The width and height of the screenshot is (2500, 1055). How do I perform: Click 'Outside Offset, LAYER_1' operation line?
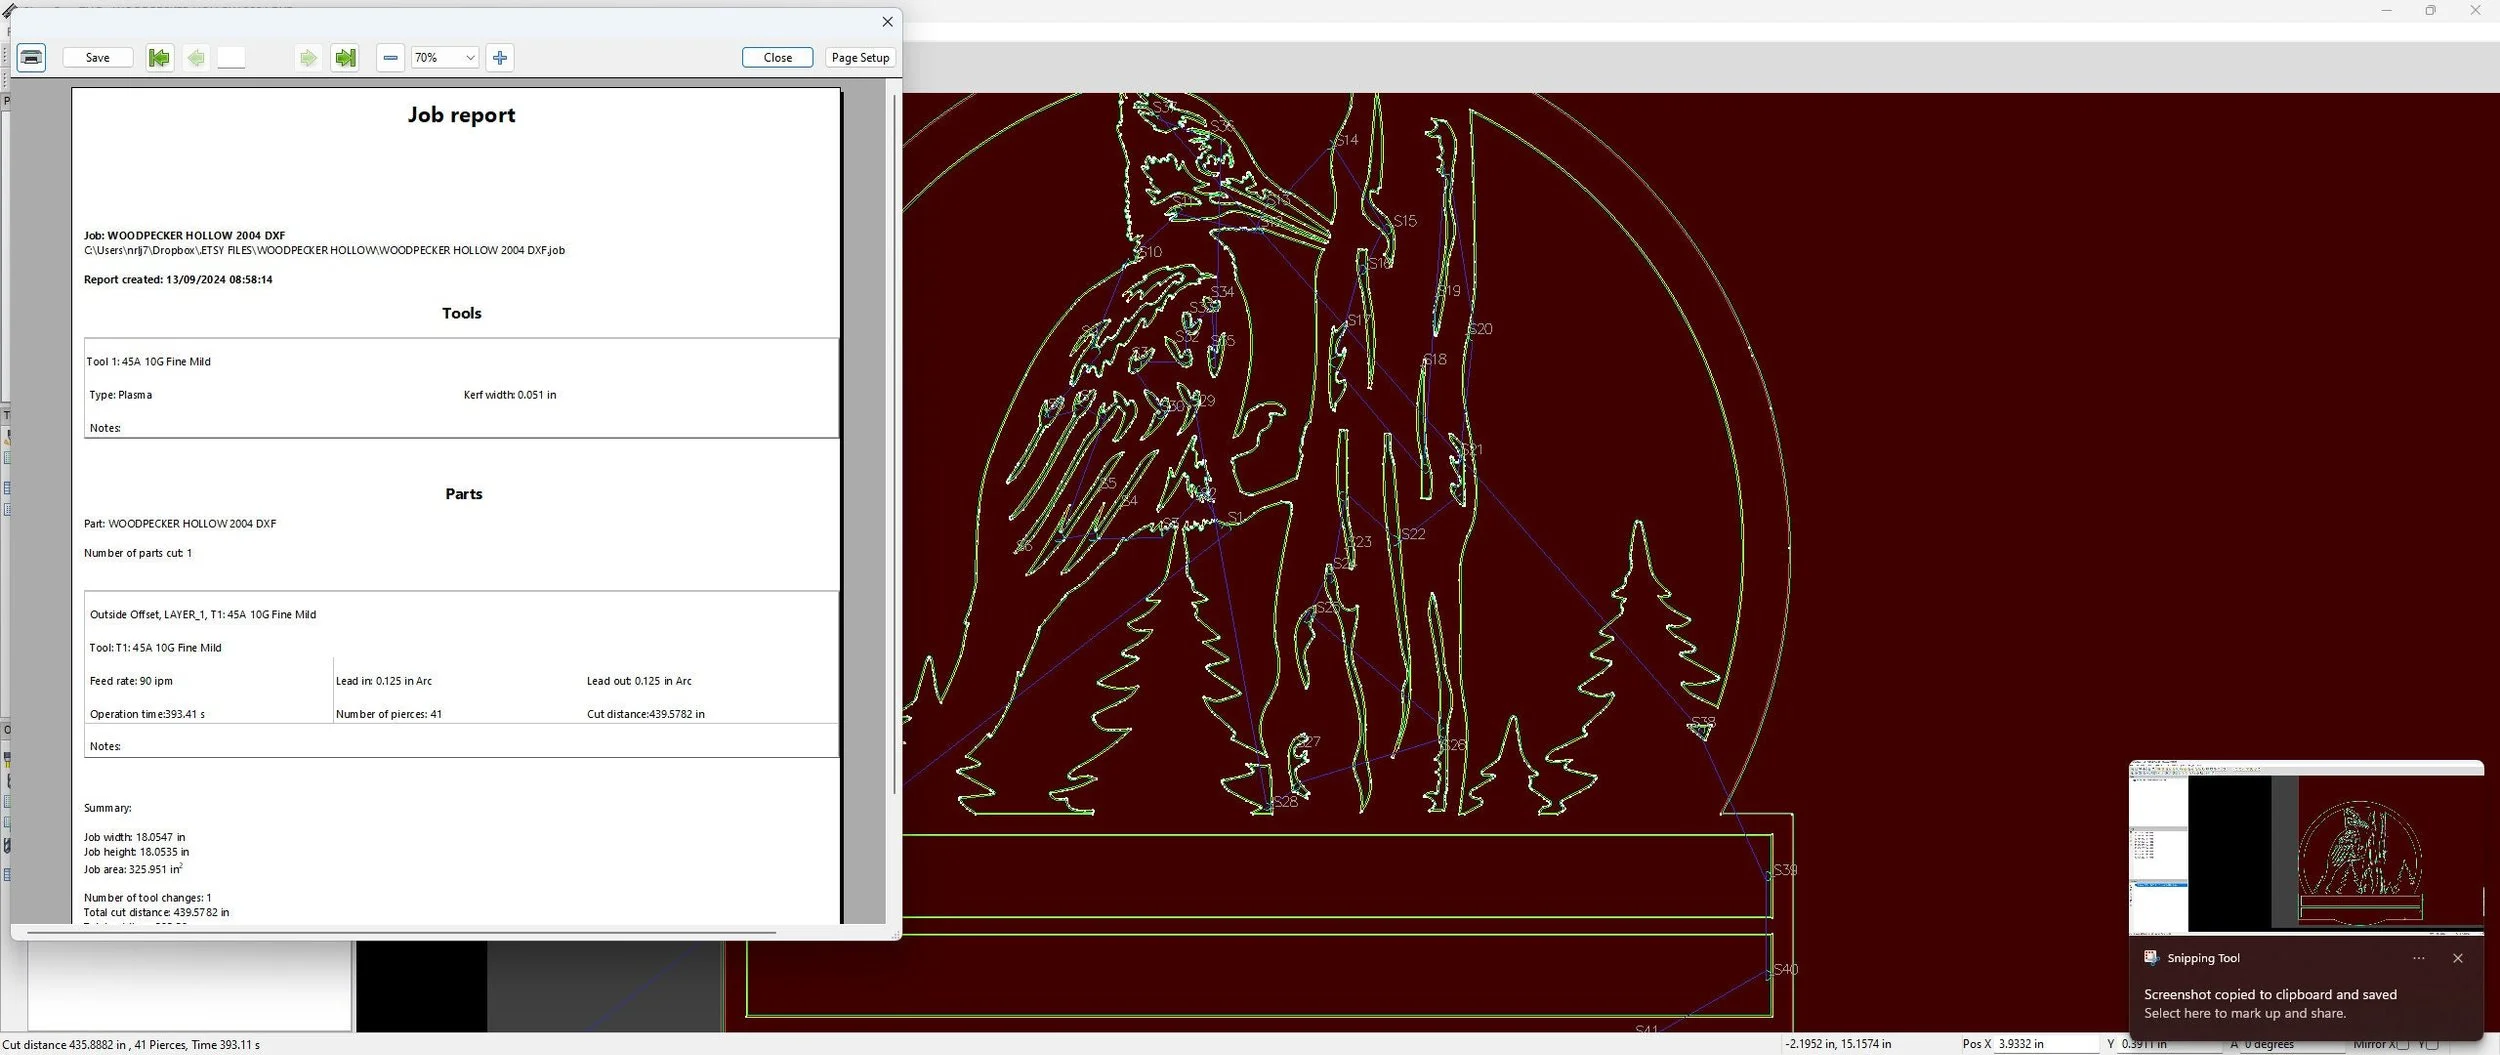coord(203,615)
